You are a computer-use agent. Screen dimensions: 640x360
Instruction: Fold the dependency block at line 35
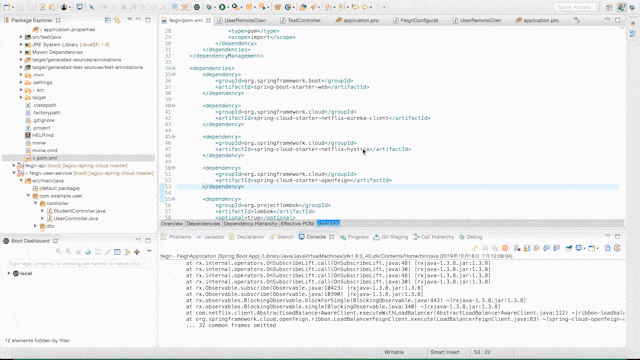pos(173,74)
